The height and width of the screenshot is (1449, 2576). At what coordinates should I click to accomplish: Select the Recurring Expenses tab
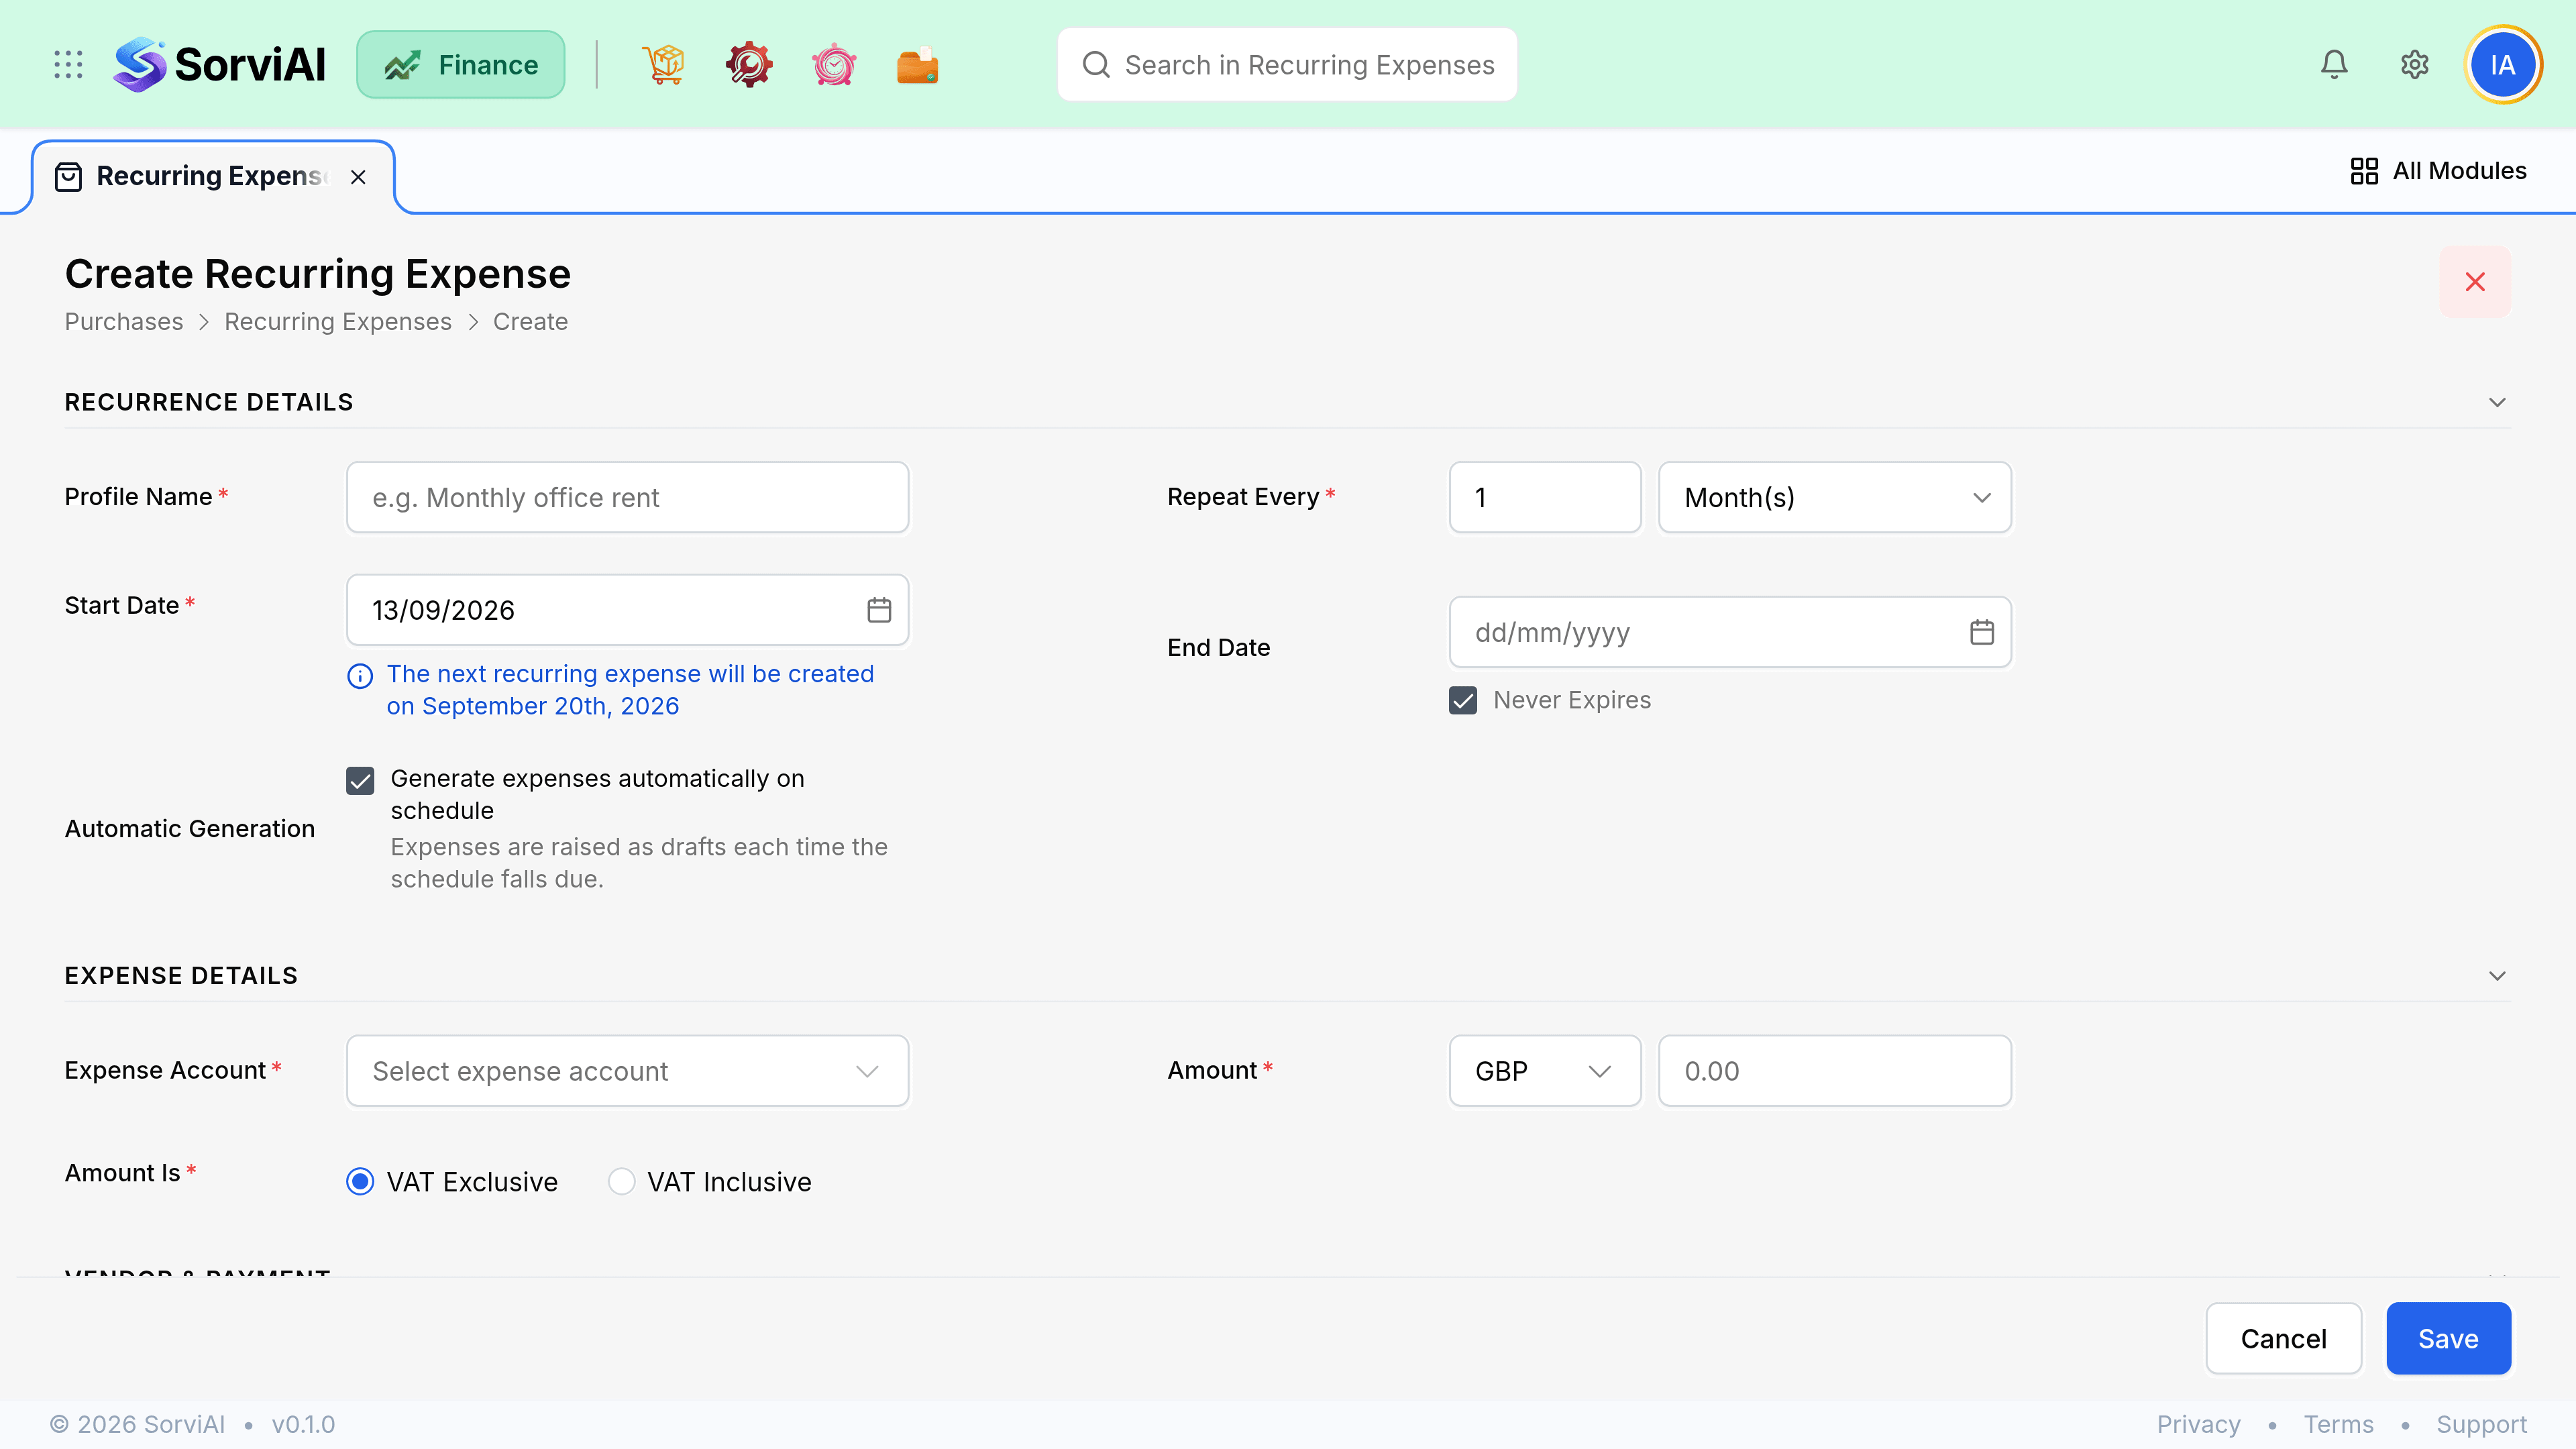pyautogui.click(x=213, y=177)
